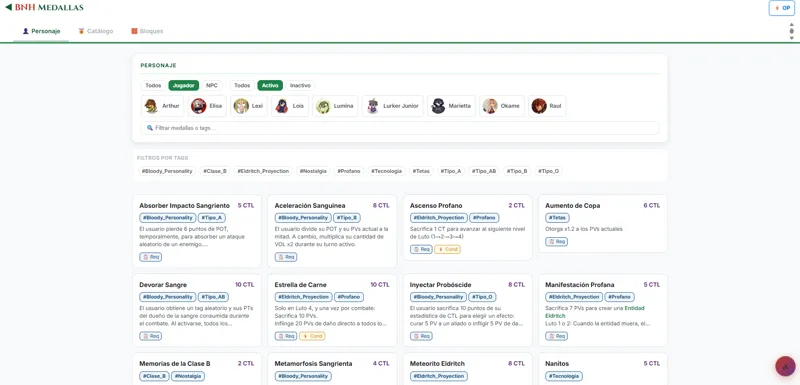Open the Catálogo tab
Screen dimensions: 800x385
95,31
